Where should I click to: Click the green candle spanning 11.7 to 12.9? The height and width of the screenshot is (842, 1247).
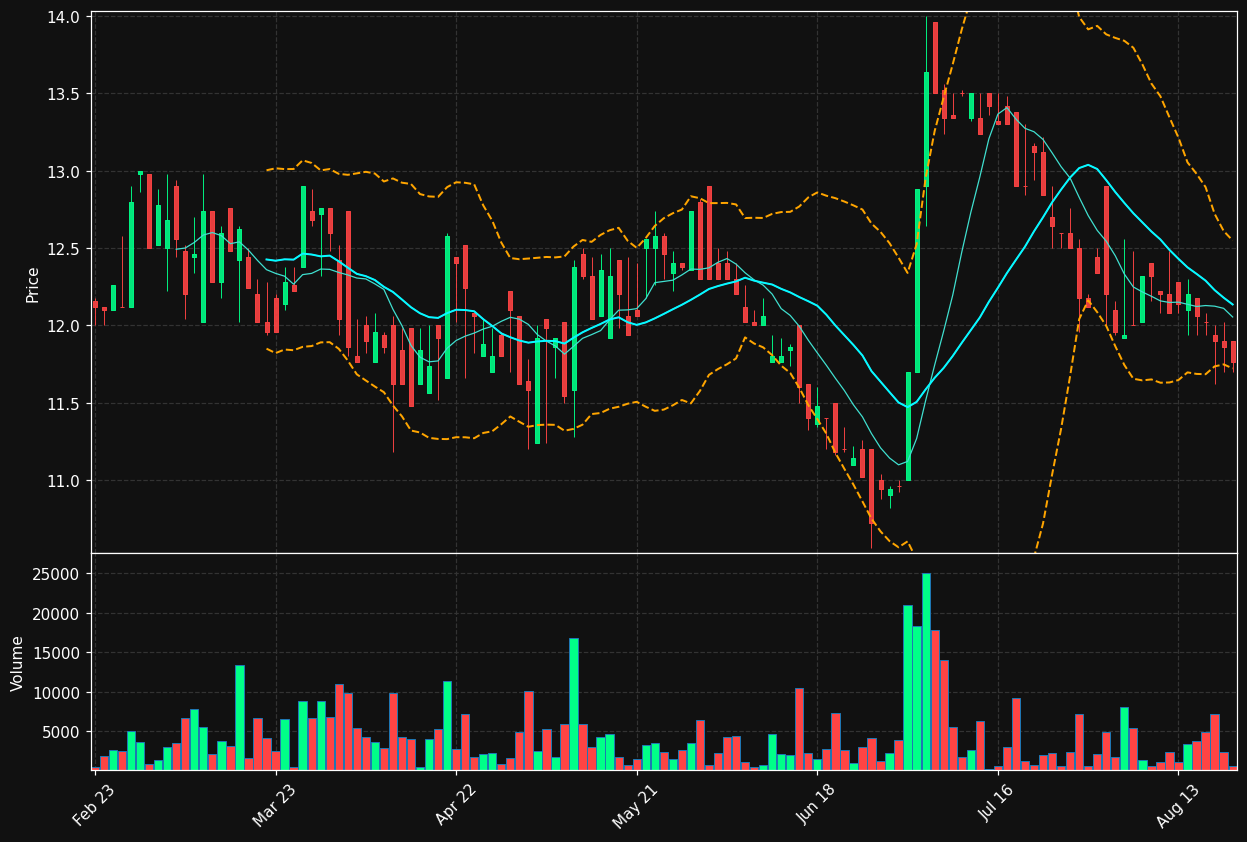[917, 281]
